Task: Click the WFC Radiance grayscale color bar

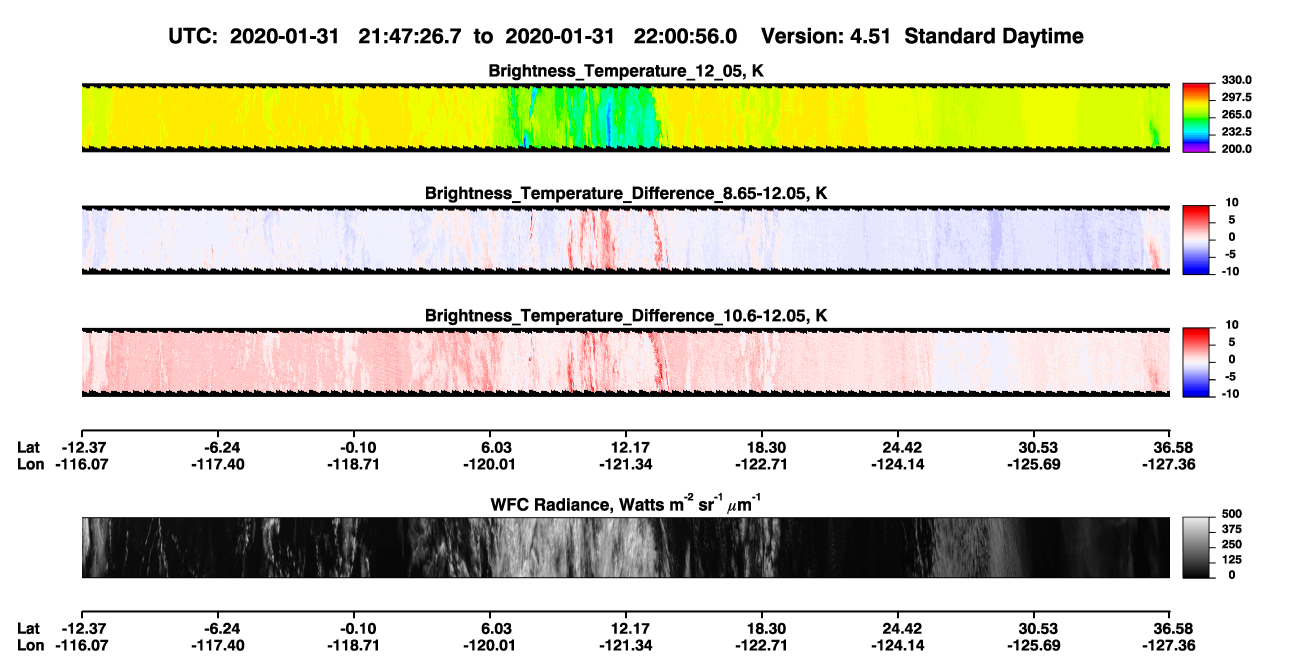Action: coord(1196,547)
